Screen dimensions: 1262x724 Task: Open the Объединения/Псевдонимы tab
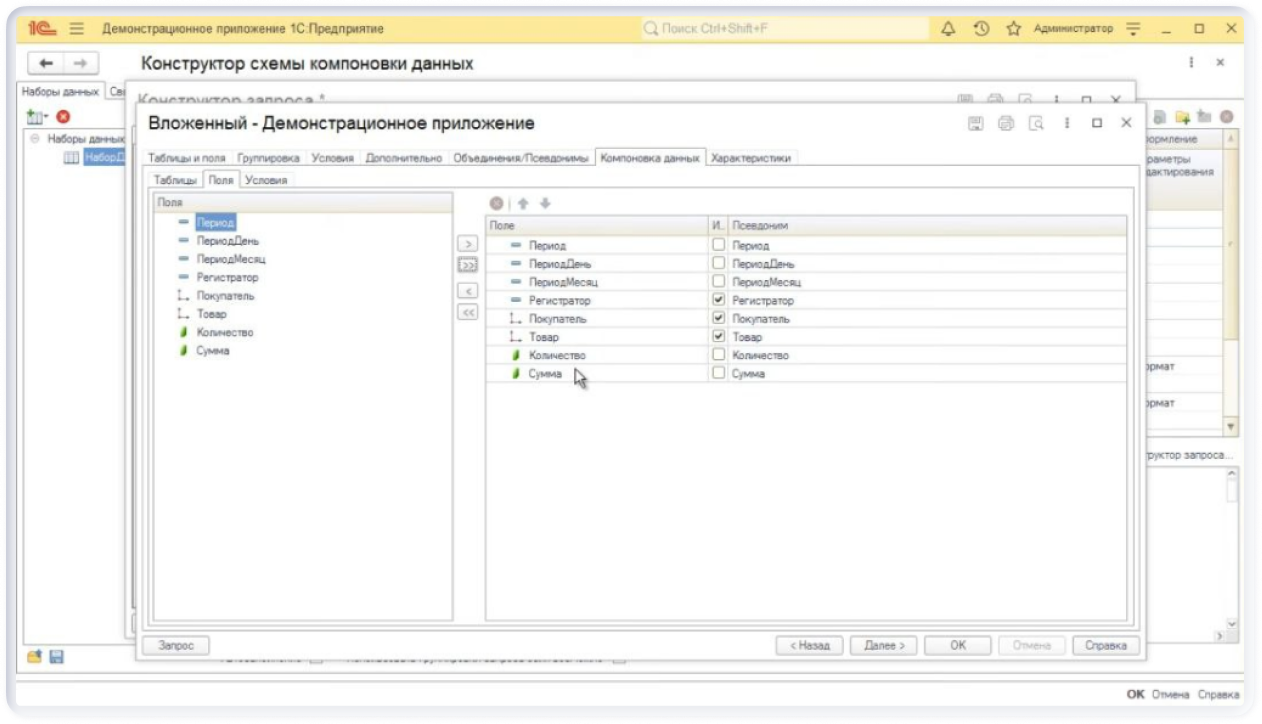520,158
